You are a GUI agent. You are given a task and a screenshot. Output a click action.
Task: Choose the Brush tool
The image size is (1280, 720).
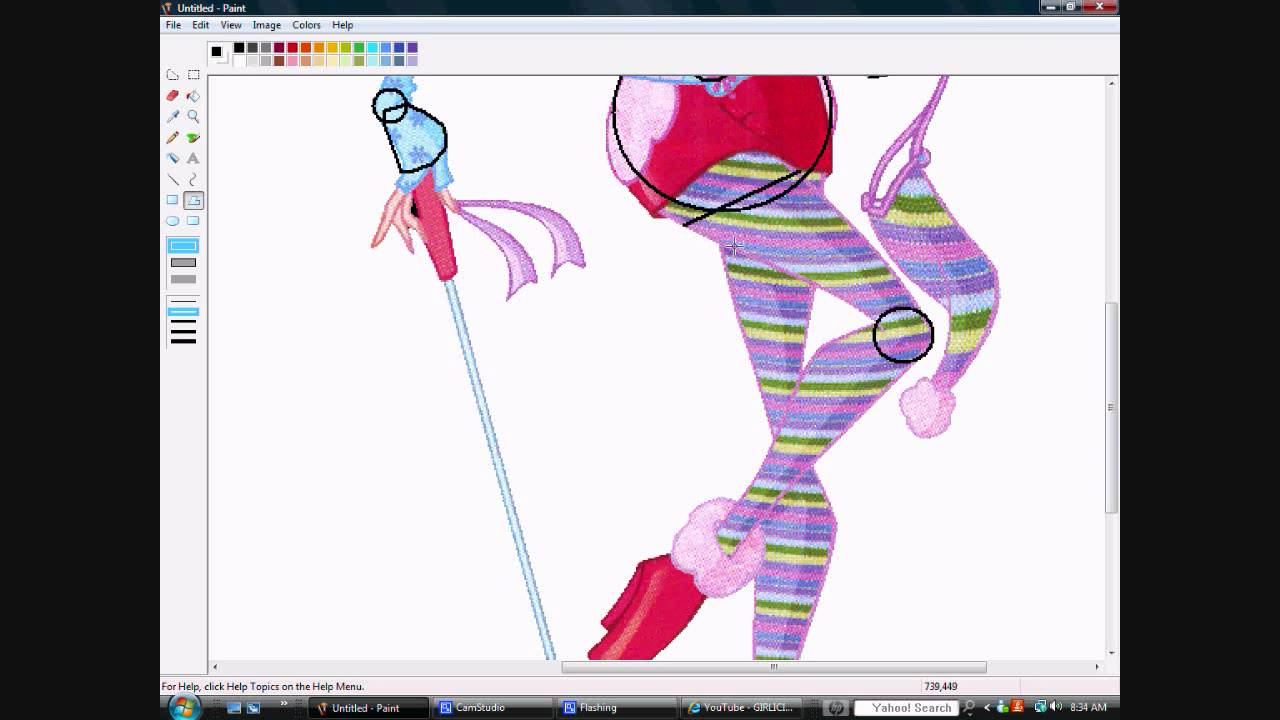coord(193,138)
